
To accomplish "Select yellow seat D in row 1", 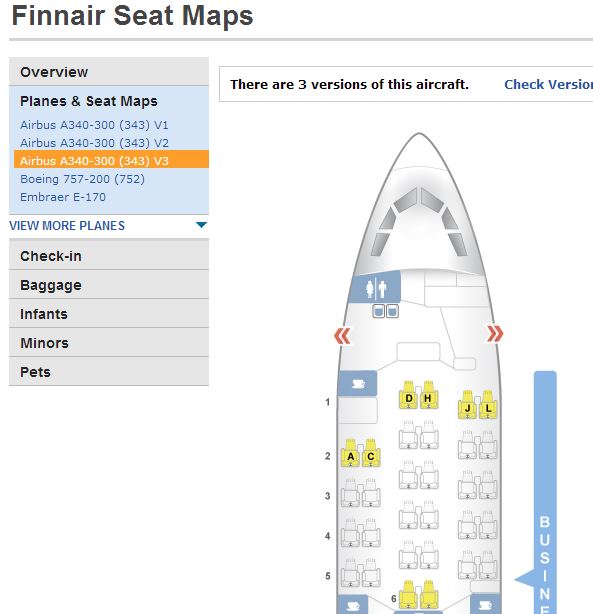I will click(409, 395).
